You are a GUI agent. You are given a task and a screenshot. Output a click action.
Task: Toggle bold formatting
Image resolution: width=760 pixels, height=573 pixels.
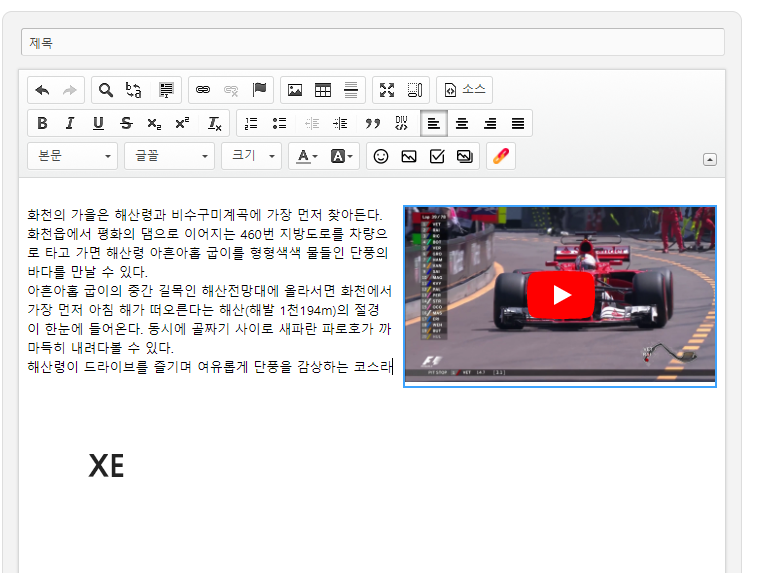click(x=42, y=123)
